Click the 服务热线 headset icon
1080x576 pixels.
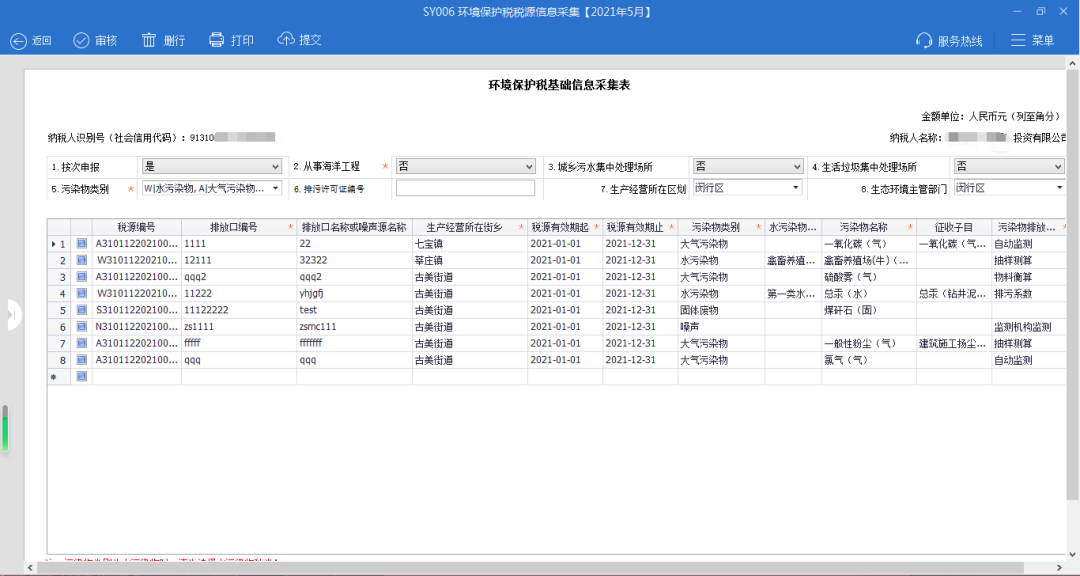coord(924,41)
